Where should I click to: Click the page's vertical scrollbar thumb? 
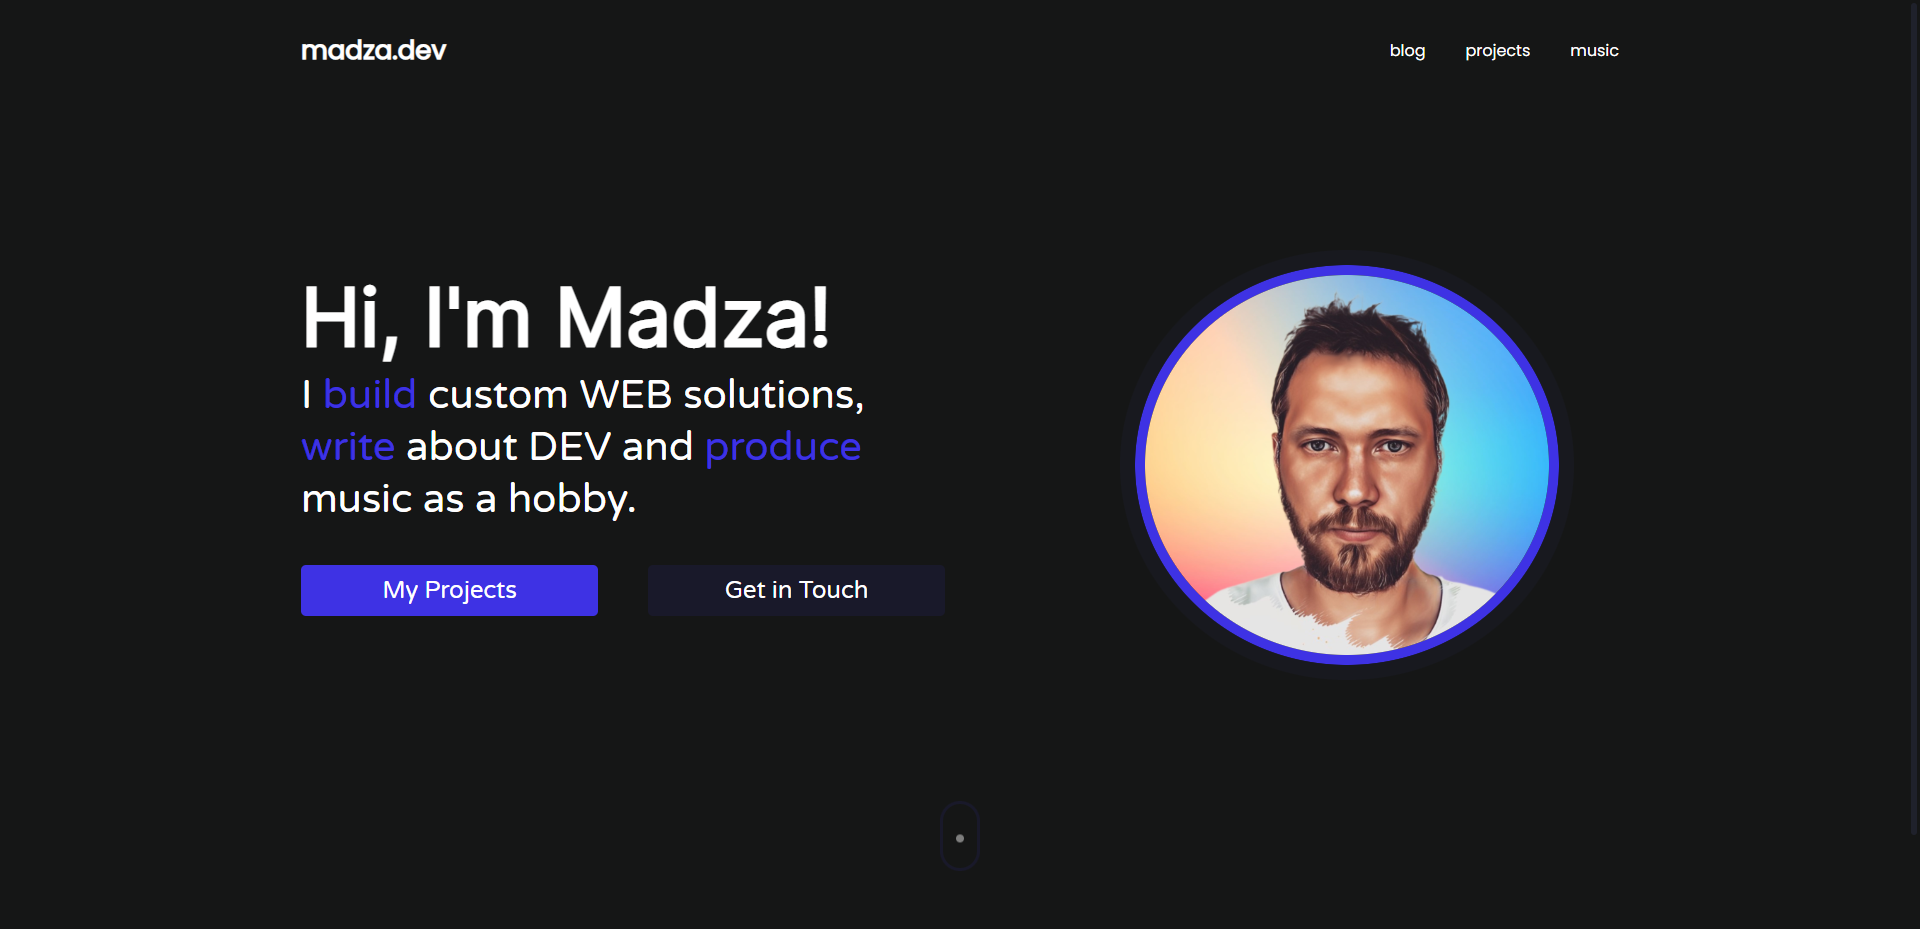(x=1914, y=417)
